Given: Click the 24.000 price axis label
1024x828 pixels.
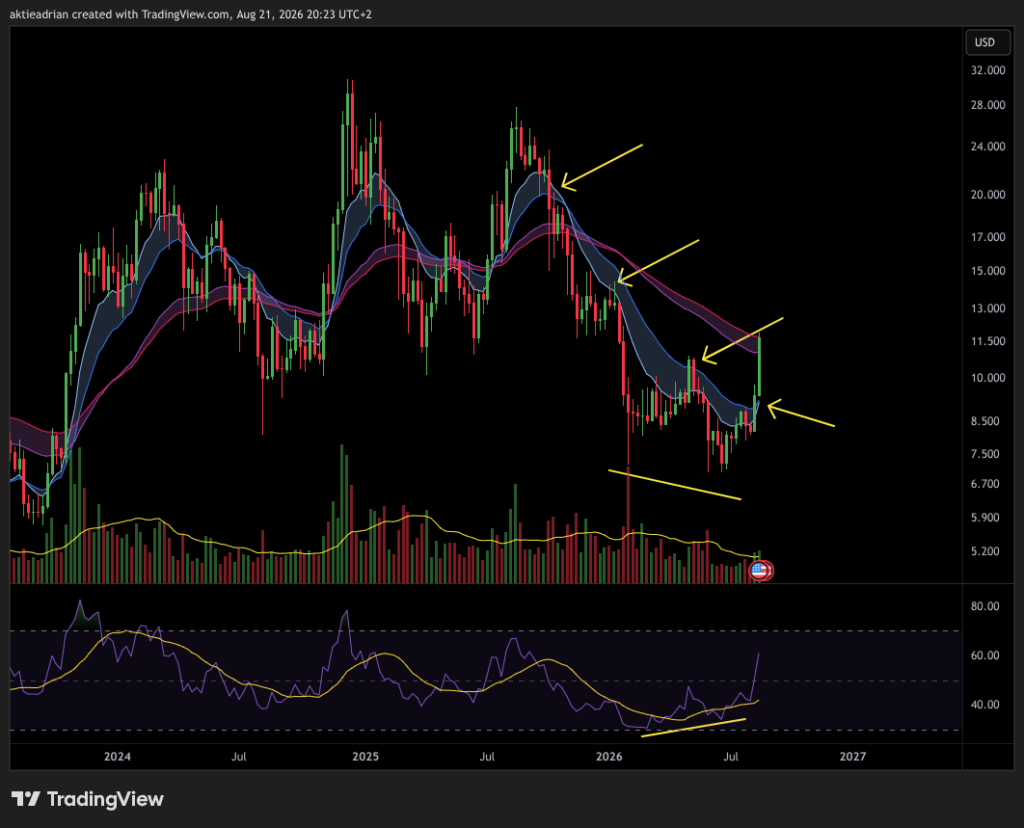Looking at the screenshot, I should [x=987, y=147].
